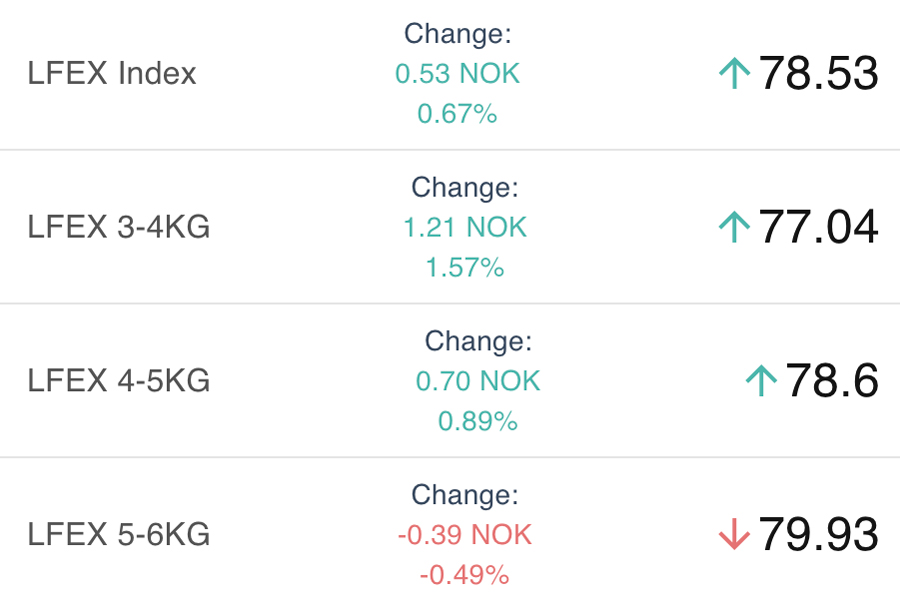Click the green up arrow beside 77.04
The width and height of the screenshot is (900, 607).
pyautogui.click(x=734, y=227)
